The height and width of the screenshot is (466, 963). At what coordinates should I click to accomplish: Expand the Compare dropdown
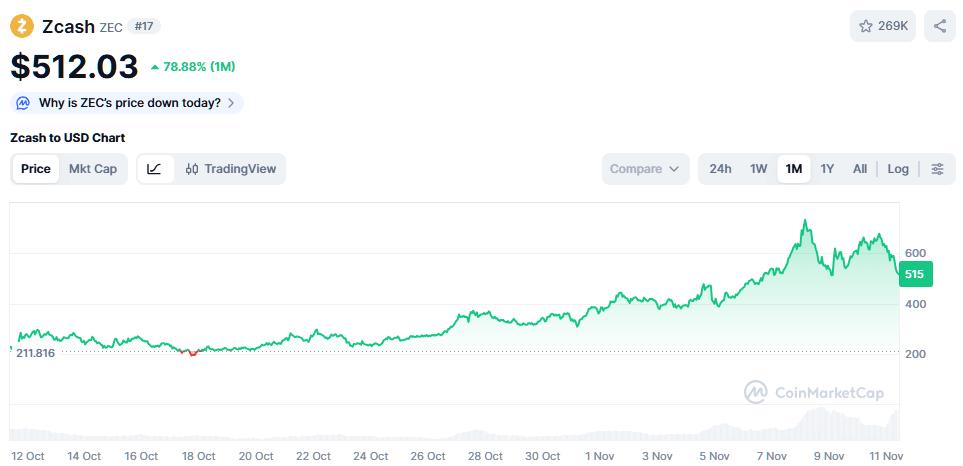pos(646,169)
